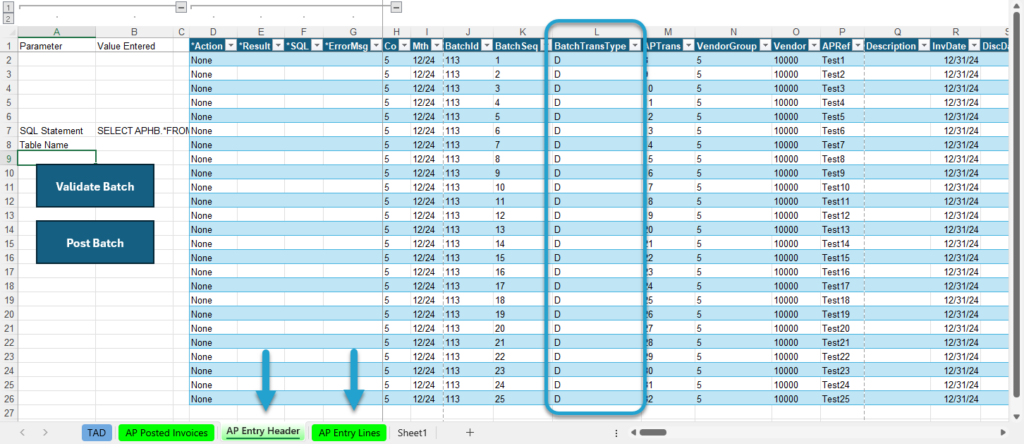
Task: Open the InvDate column filter dropdown
Action: 973,46
